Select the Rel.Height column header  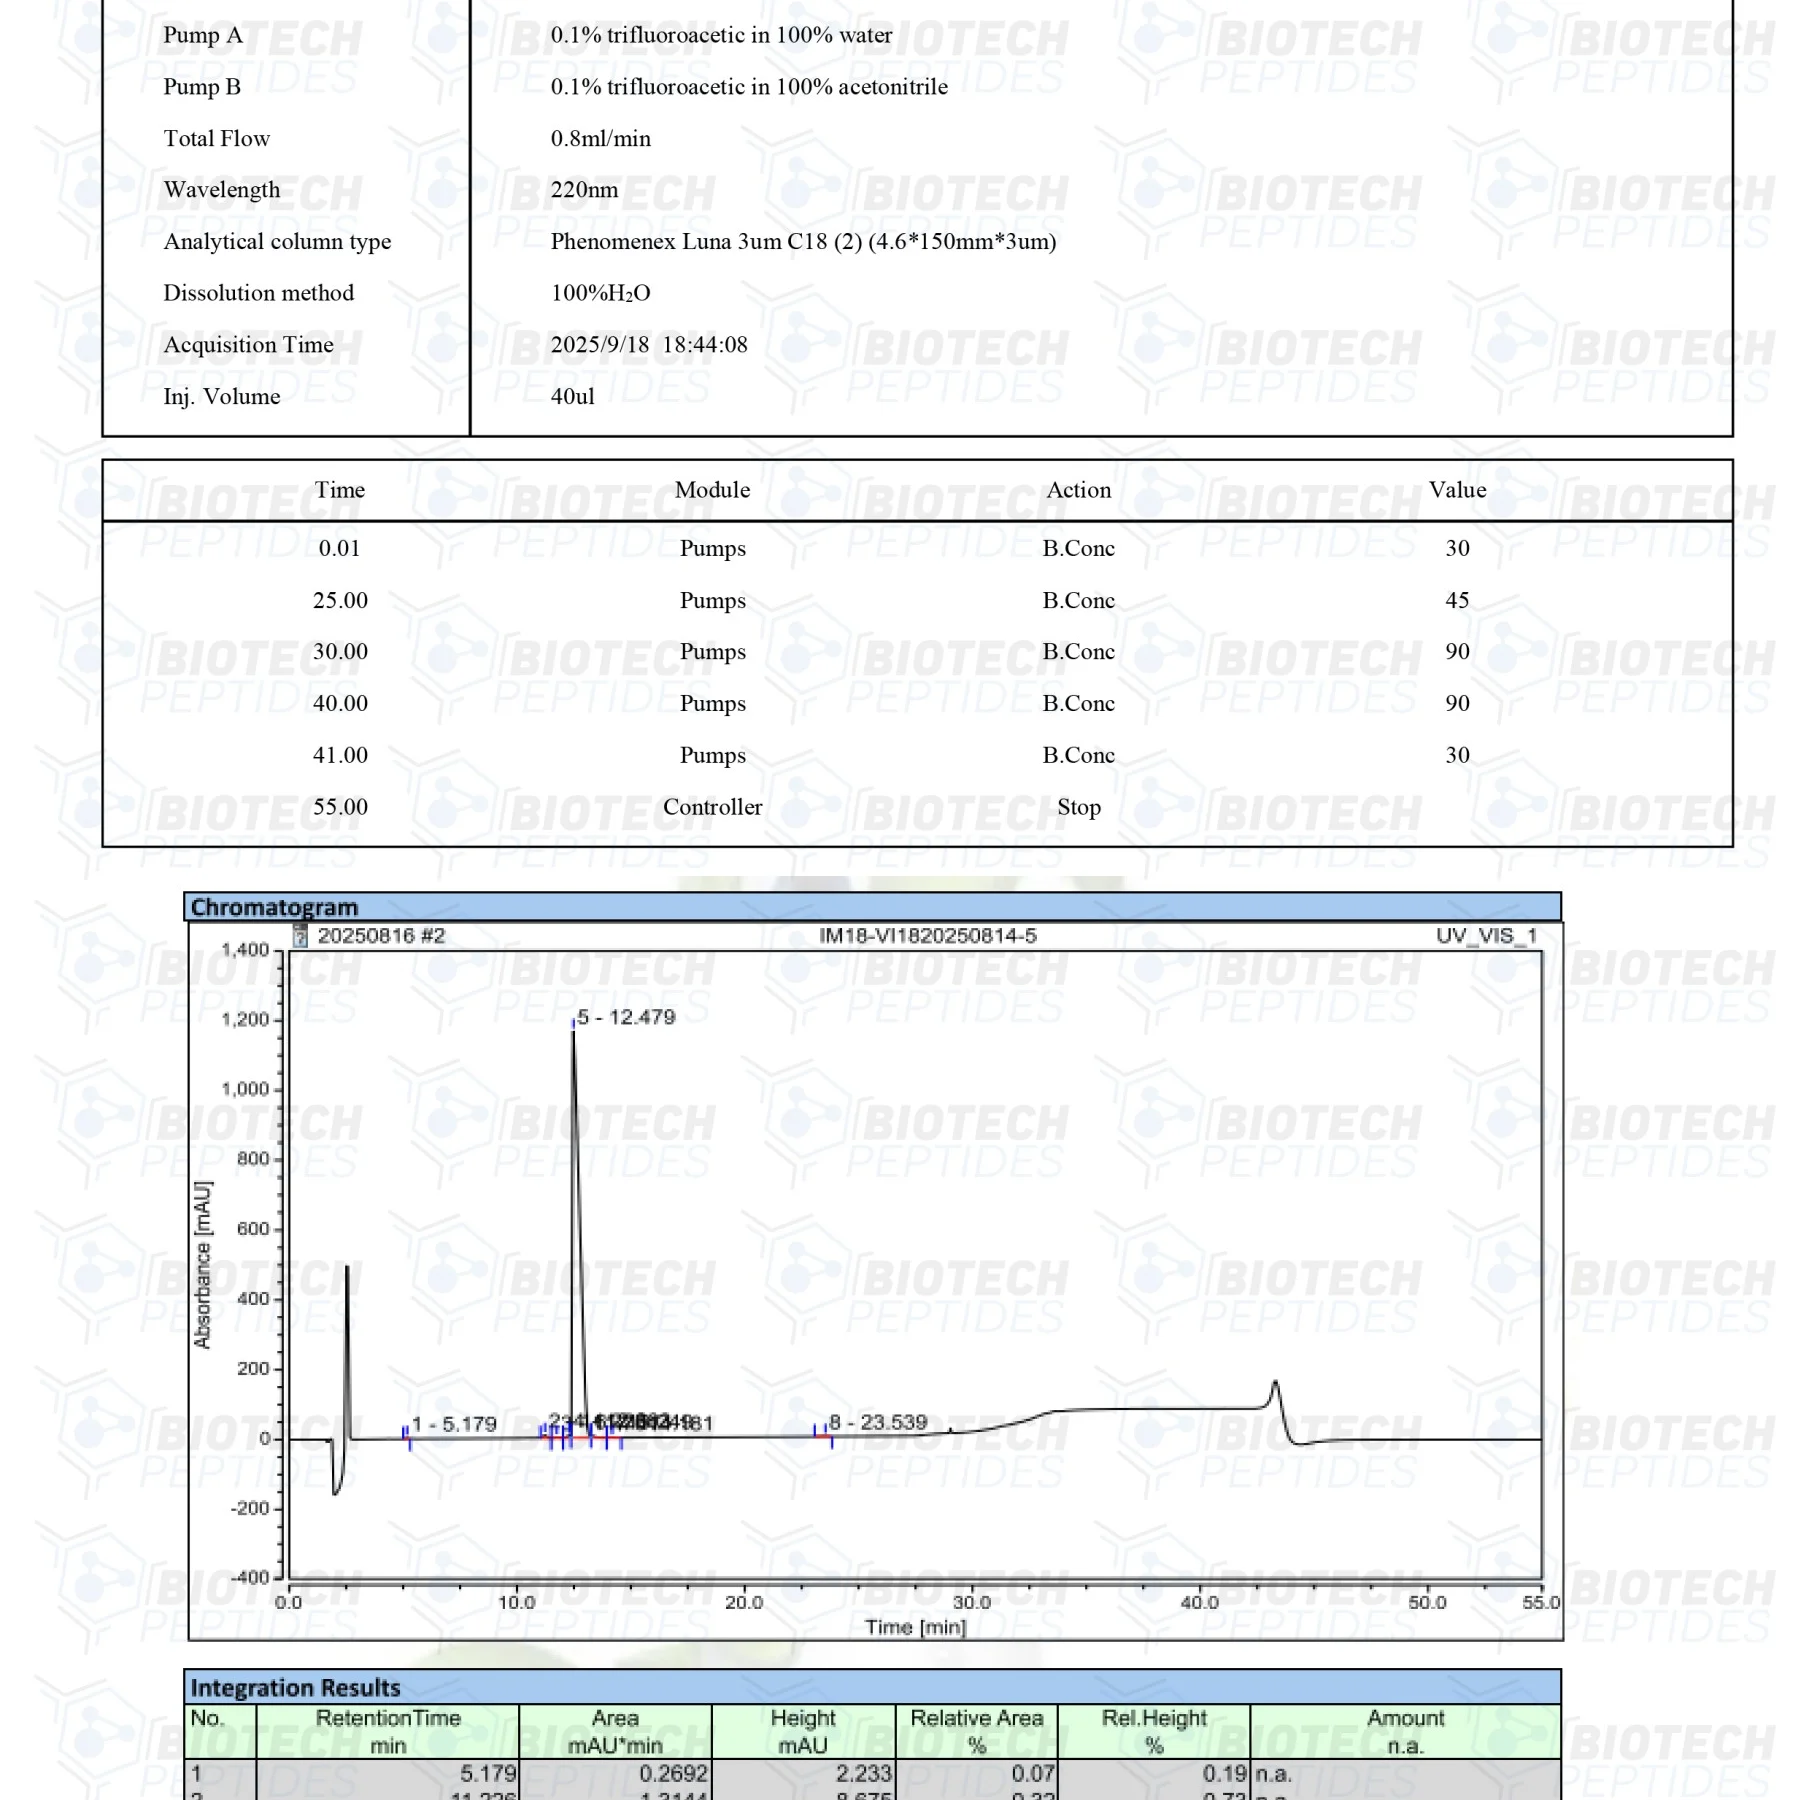[x=1154, y=1731]
